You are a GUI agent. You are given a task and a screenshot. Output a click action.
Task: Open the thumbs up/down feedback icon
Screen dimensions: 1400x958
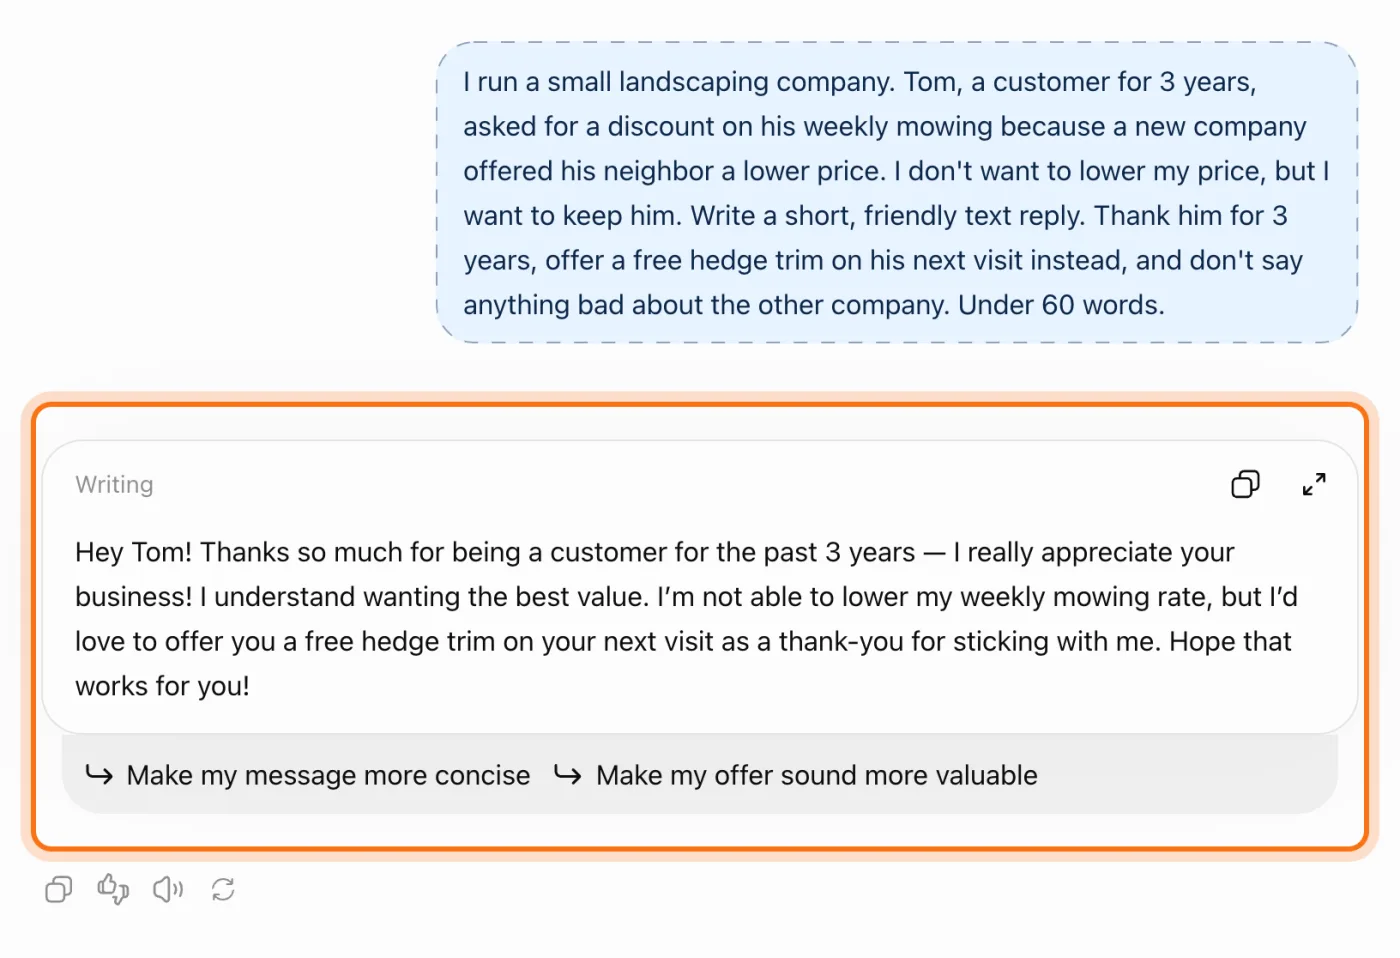coord(113,889)
